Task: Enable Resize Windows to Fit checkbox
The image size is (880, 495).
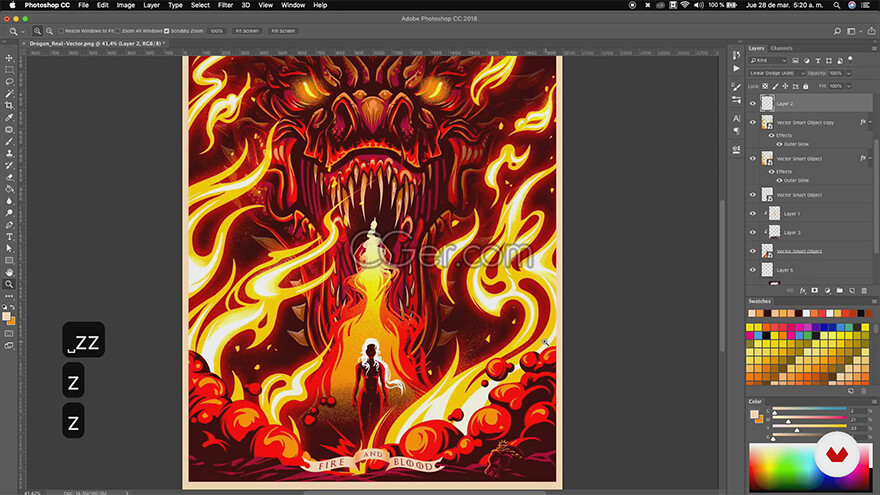Action: [x=61, y=31]
